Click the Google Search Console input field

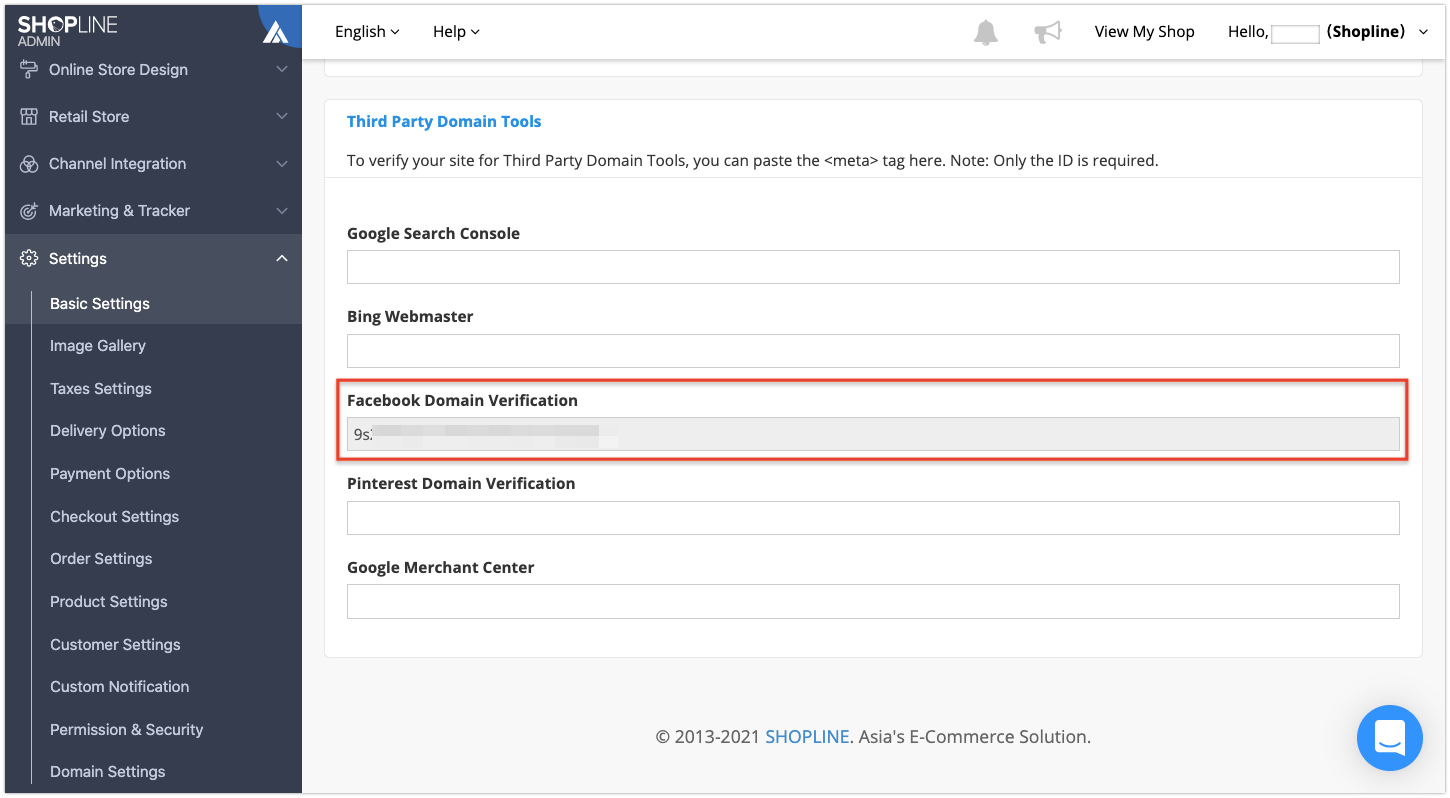[x=873, y=267]
